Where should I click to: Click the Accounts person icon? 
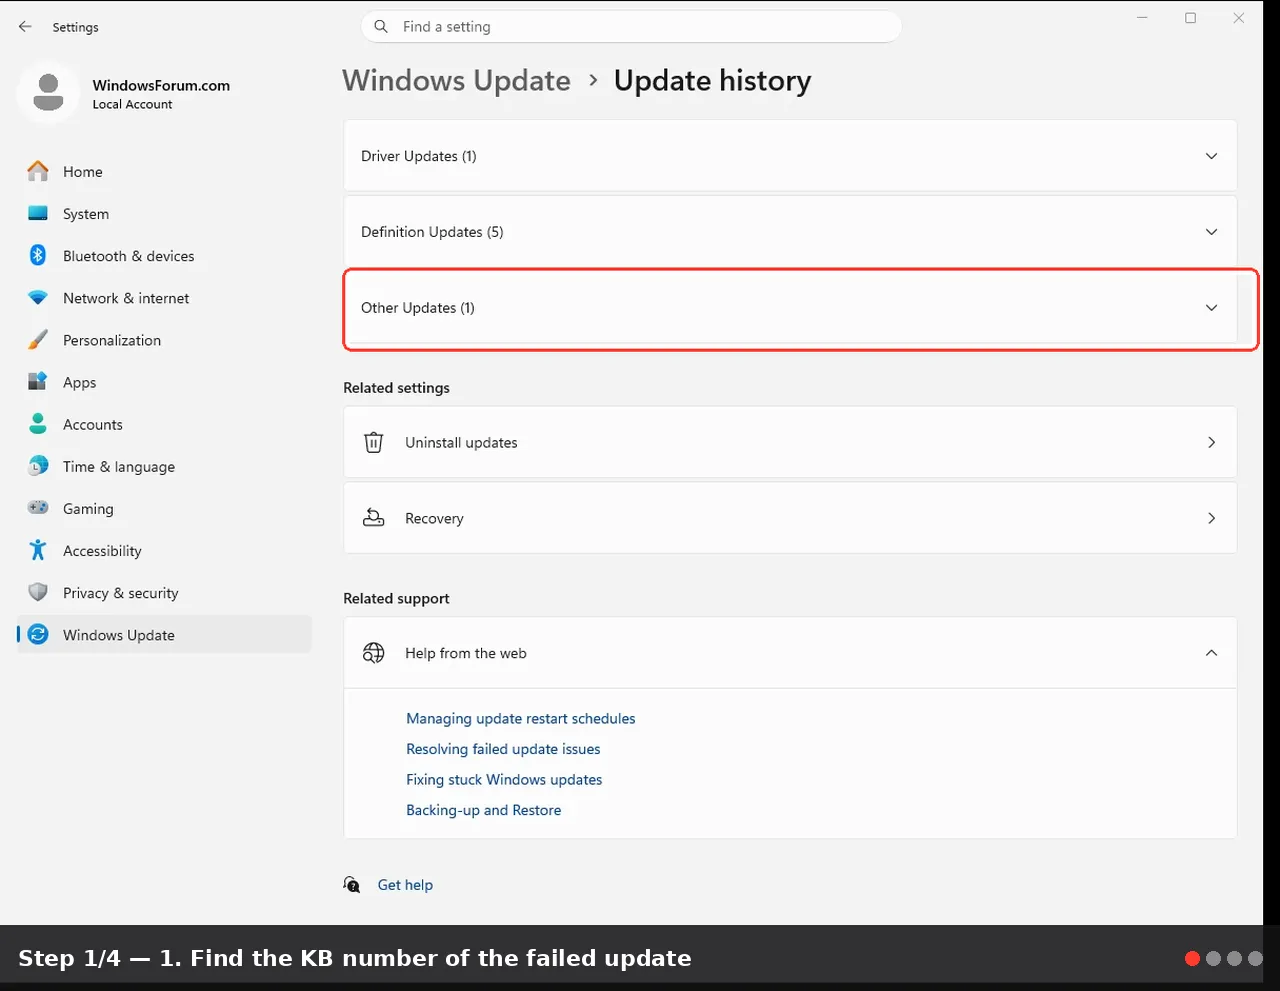pyautogui.click(x=38, y=424)
